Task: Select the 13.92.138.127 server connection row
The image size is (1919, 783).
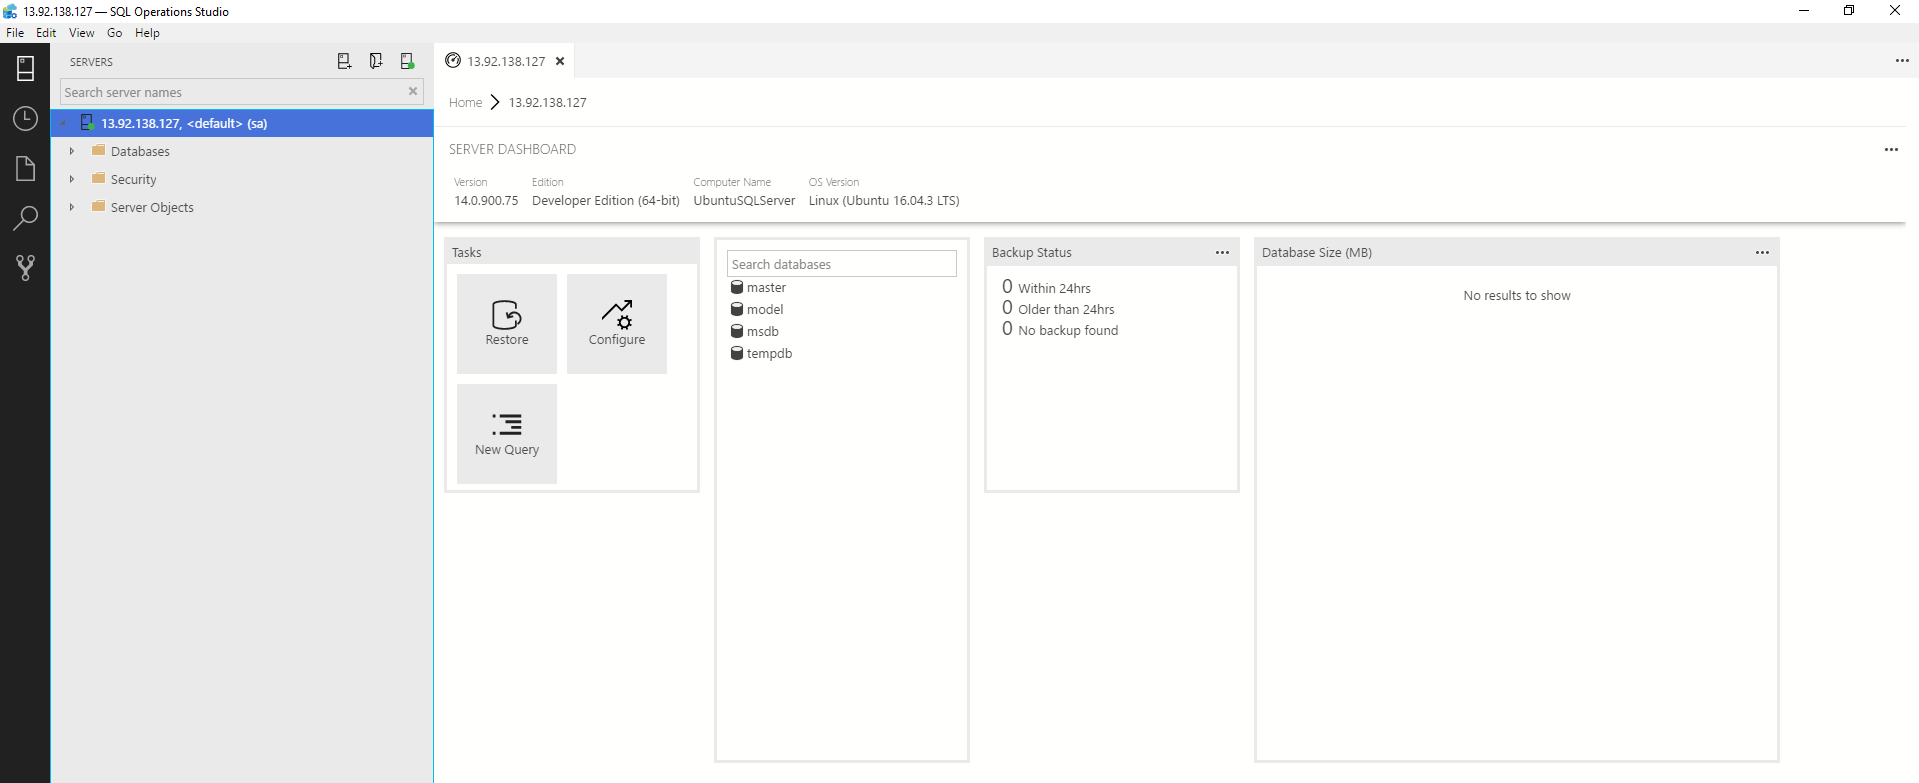Action: click(x=242, y=123)
